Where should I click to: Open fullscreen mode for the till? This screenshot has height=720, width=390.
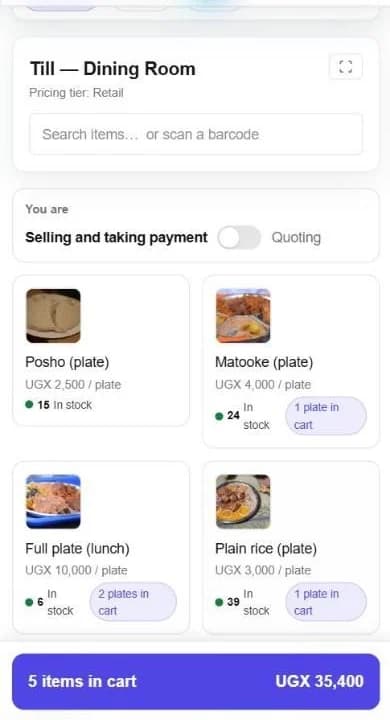[x=345, y=67]
